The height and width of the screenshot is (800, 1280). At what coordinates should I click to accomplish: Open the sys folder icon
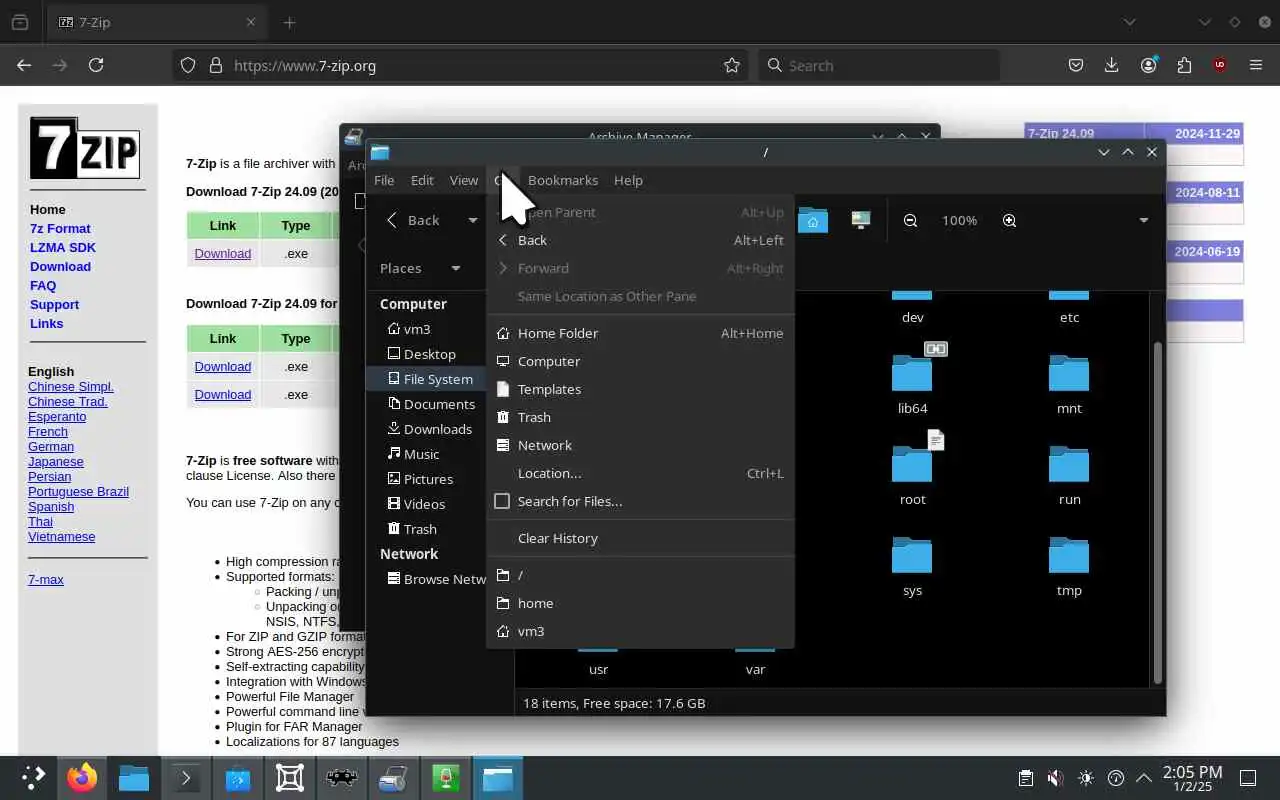(x=912, y=555)
